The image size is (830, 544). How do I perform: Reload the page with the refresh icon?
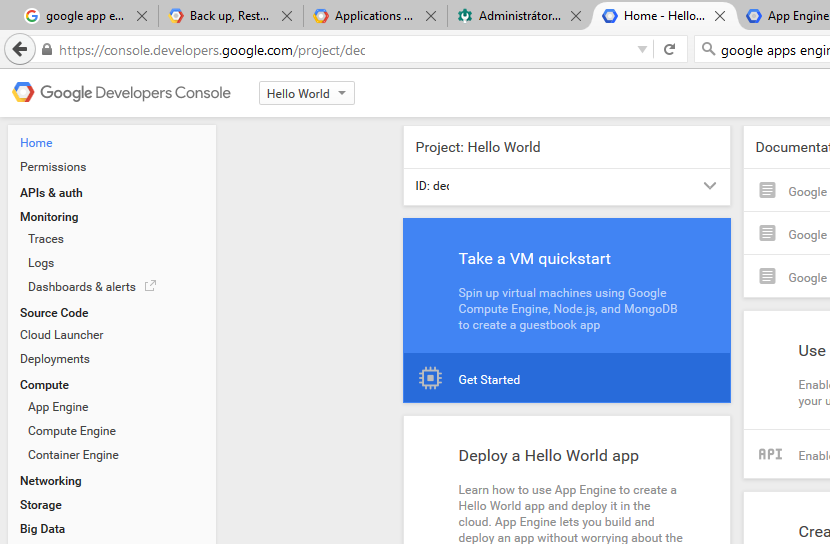click(x=670, y=50)
